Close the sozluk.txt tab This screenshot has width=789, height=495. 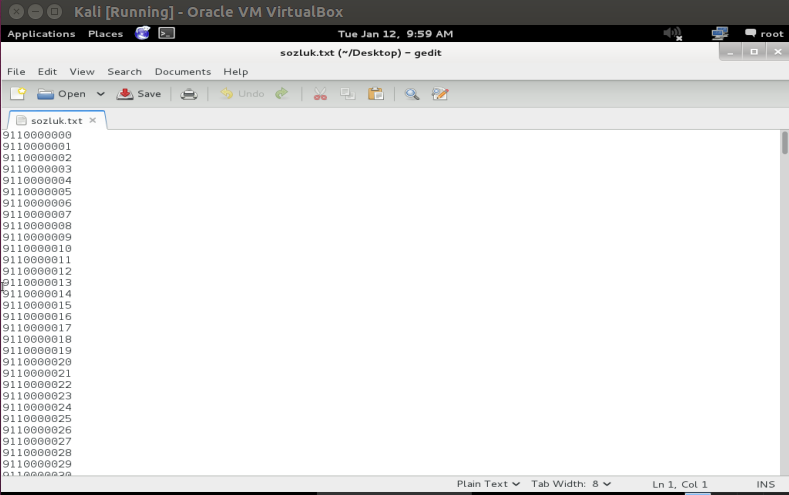click(x=93, y=120)
